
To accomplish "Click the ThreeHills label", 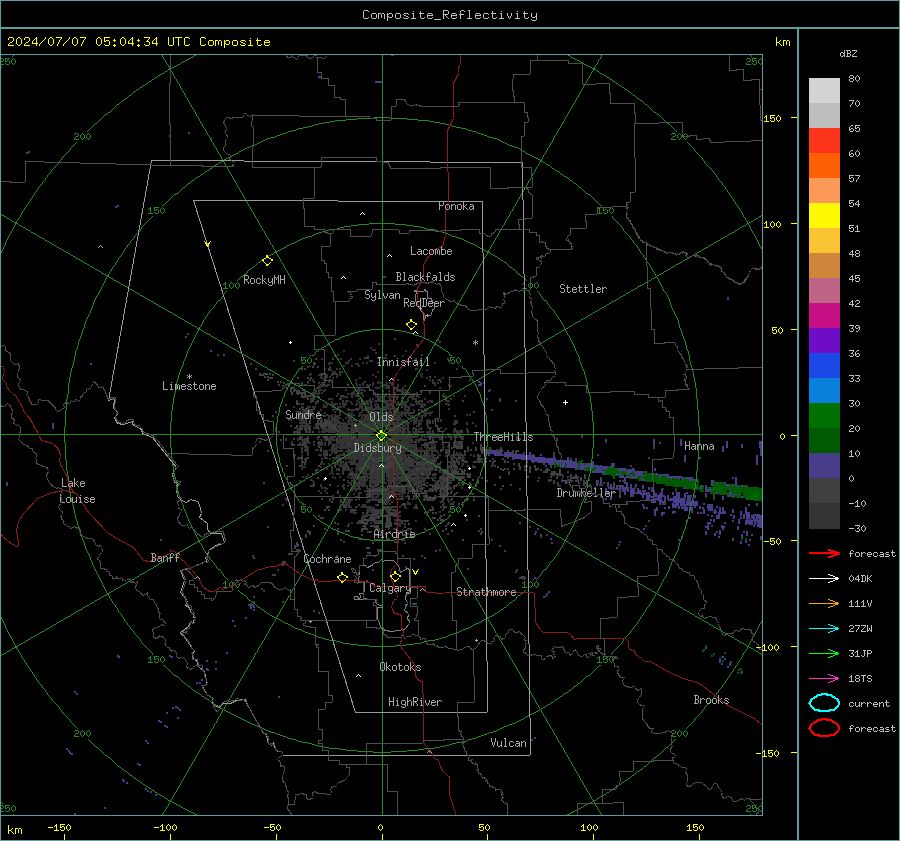I will 503,437.
